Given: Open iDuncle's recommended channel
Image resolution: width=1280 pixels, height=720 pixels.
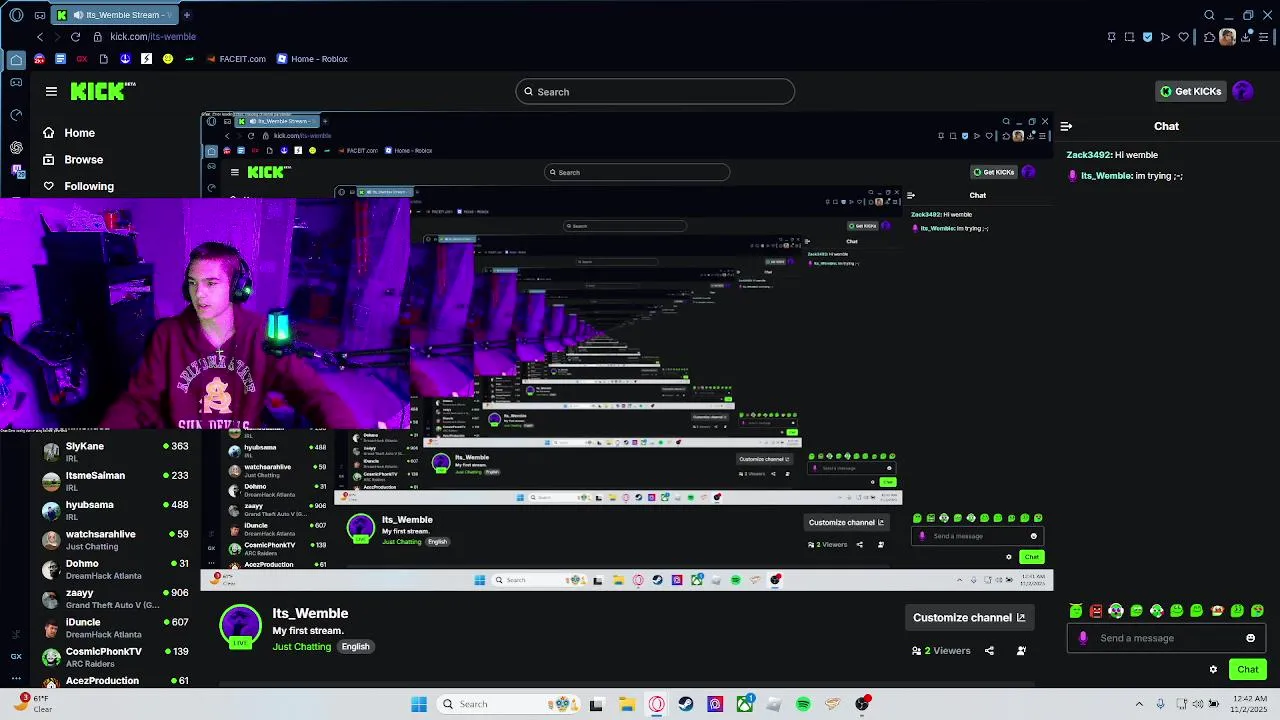Looking at the screenshot, I should (115, 627).
